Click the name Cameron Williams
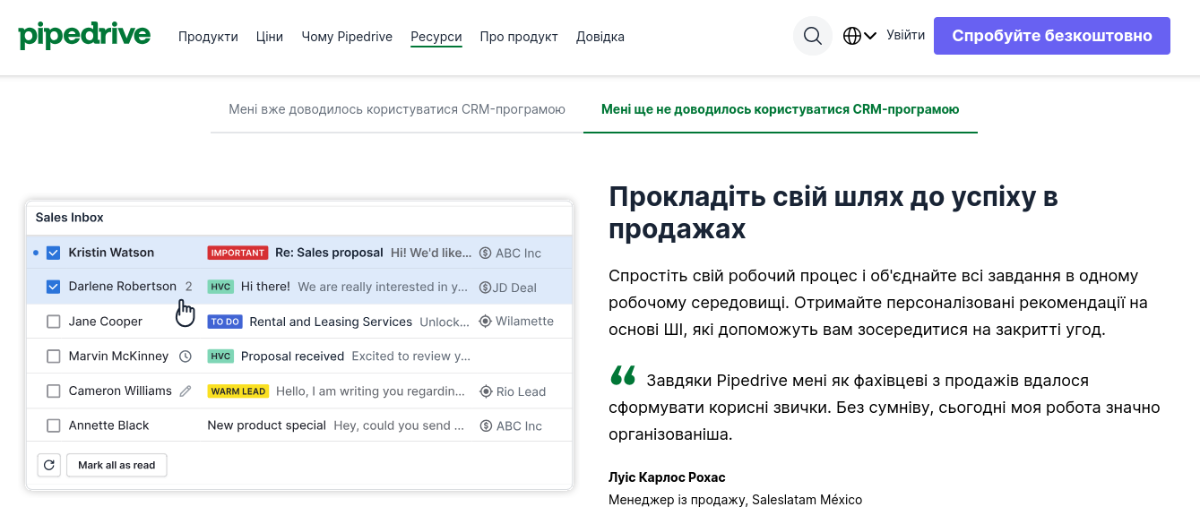This screenshot has width=1200, height=524. [120, 390]
